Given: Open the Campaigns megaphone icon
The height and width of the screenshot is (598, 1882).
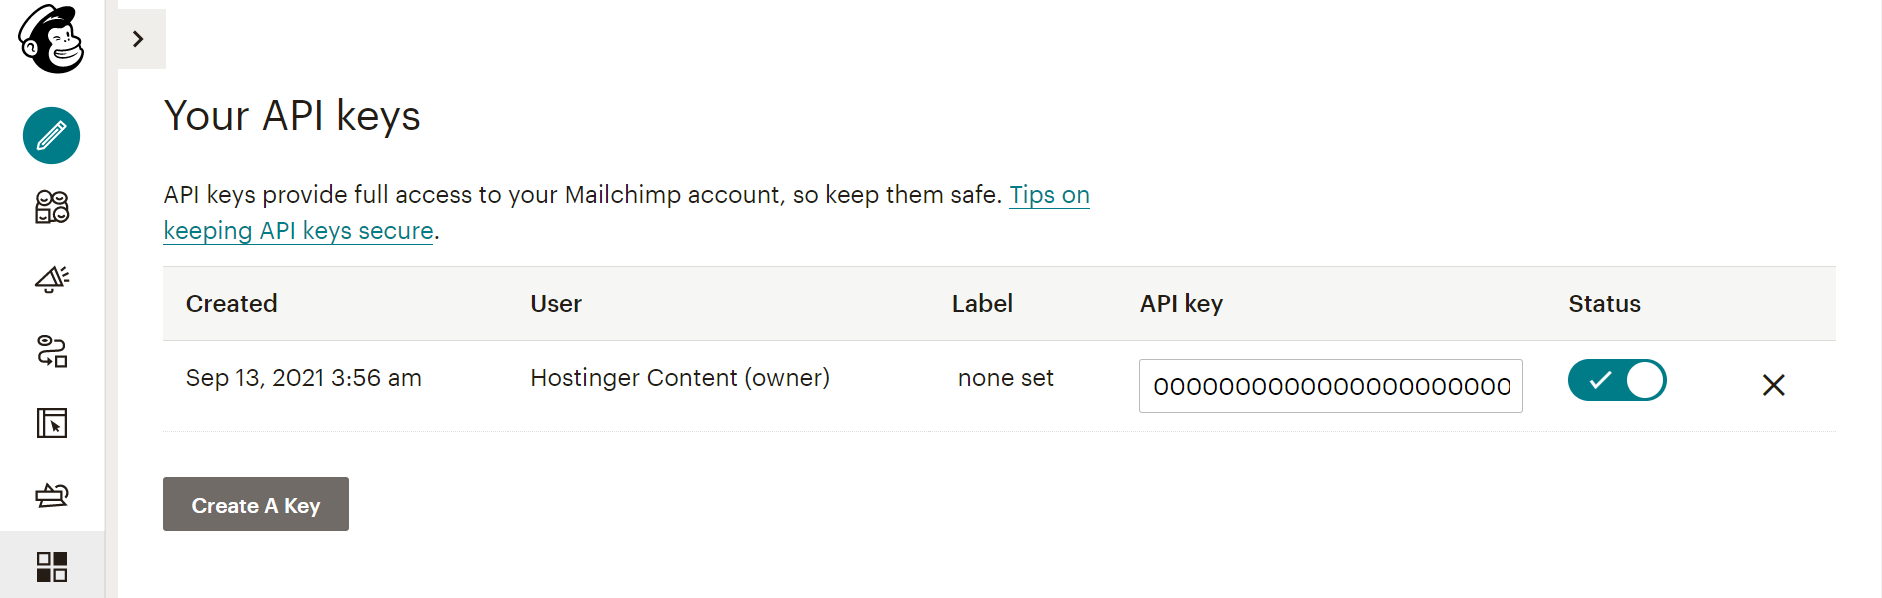Looking at the screenshot, I should pyautogui.click(x=52, y=279).
